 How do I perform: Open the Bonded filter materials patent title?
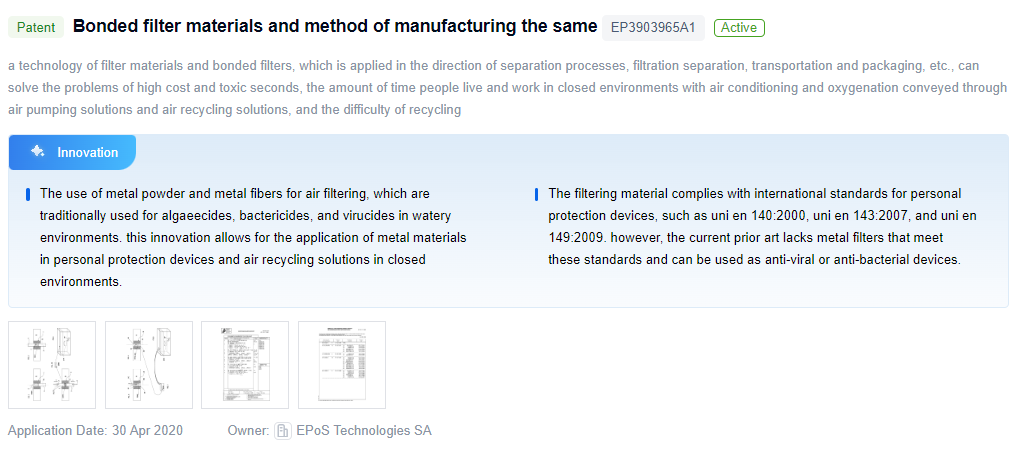click(335, 26)
